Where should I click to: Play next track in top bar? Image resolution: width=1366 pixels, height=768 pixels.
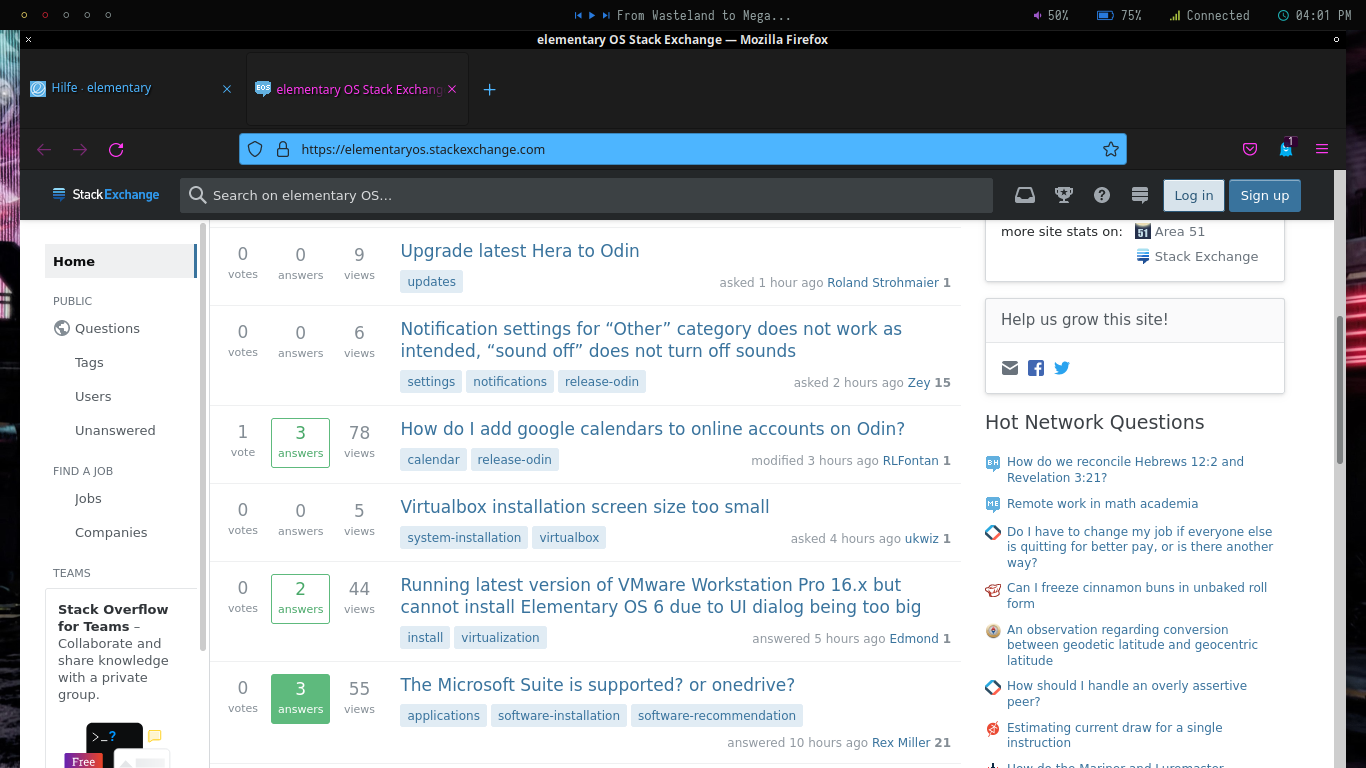(x=606, y=15)
